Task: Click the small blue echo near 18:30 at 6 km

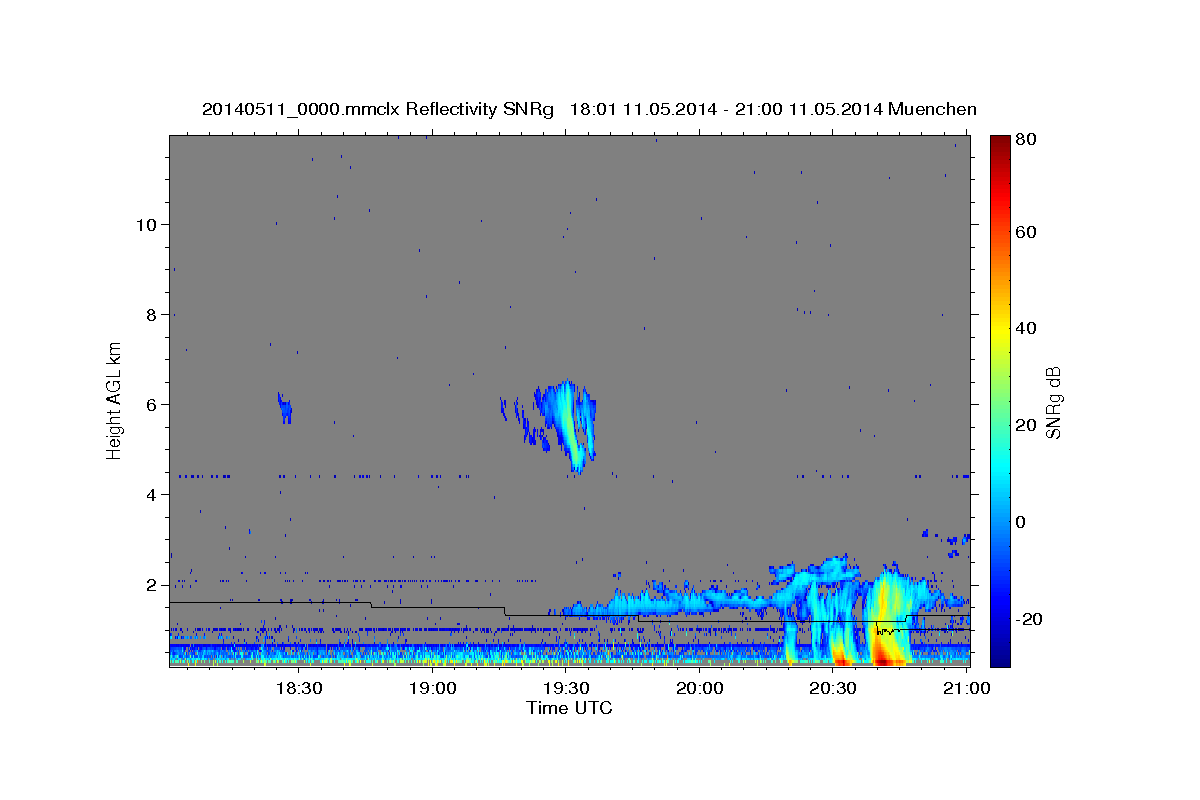Action: coord(284,407)
